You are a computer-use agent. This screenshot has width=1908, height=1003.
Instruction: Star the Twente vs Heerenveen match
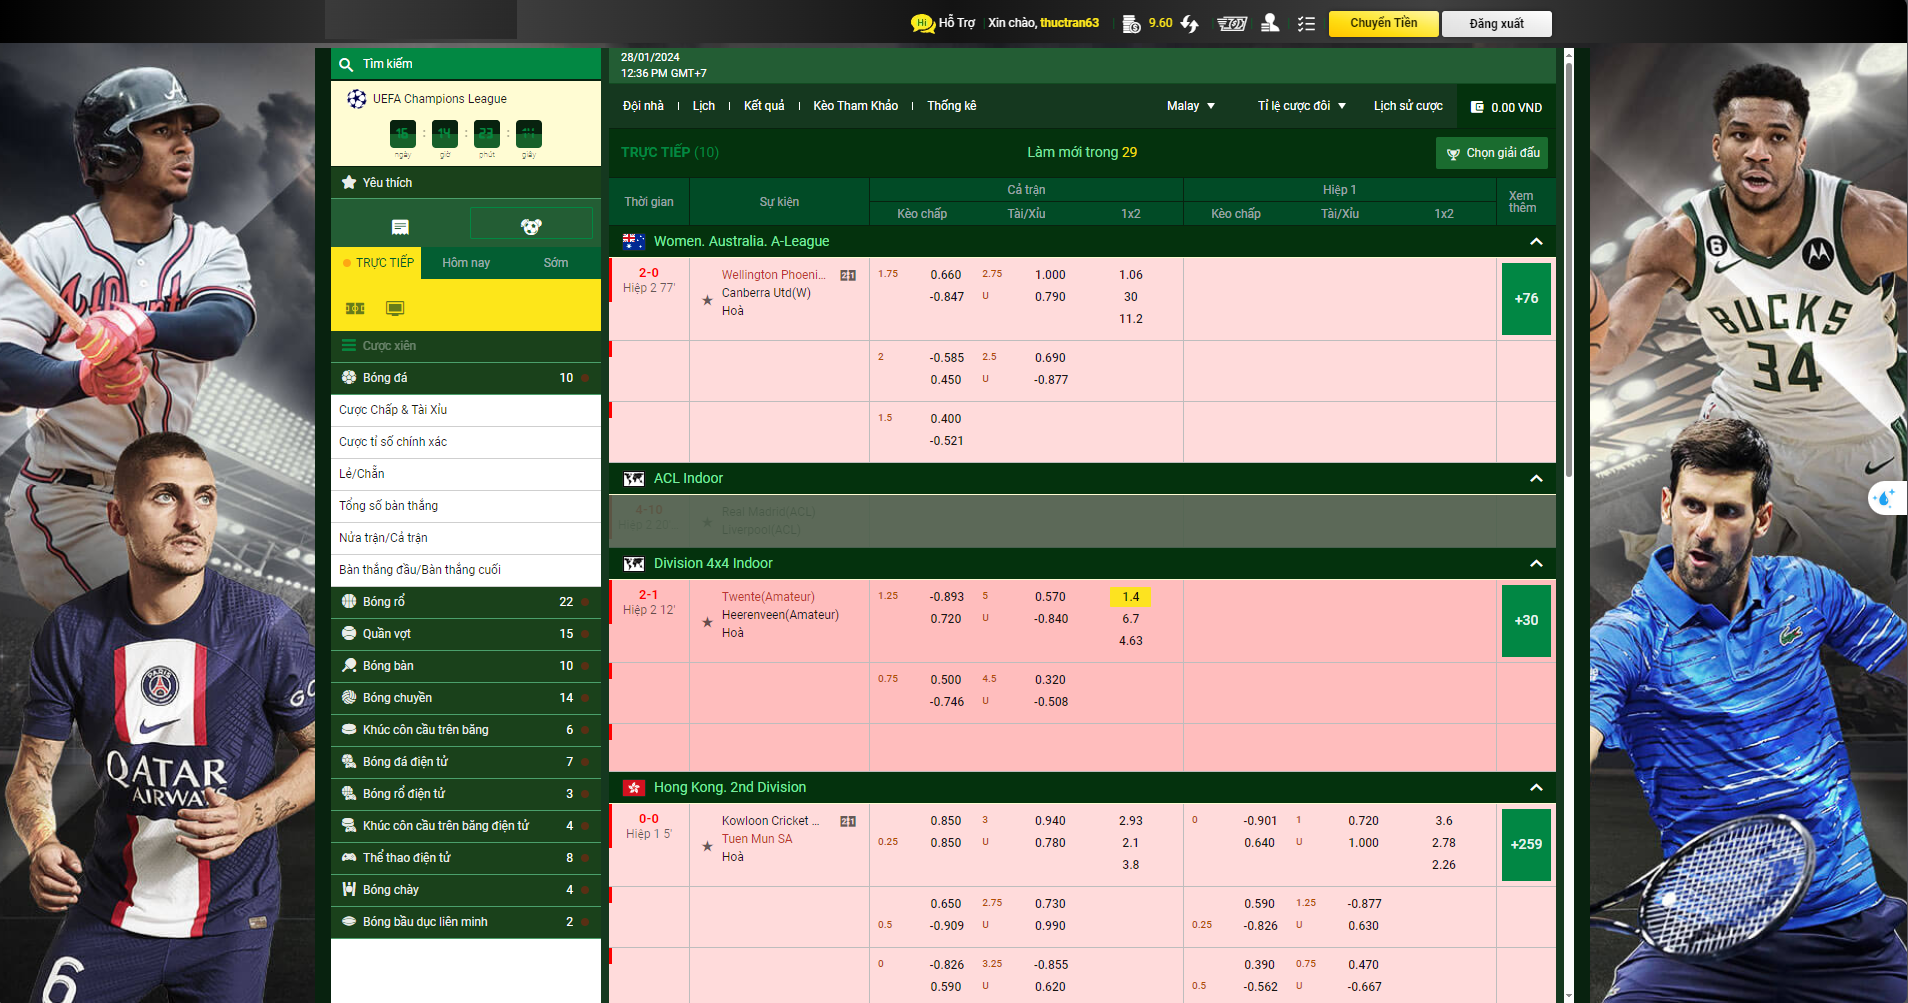[707, 622]
